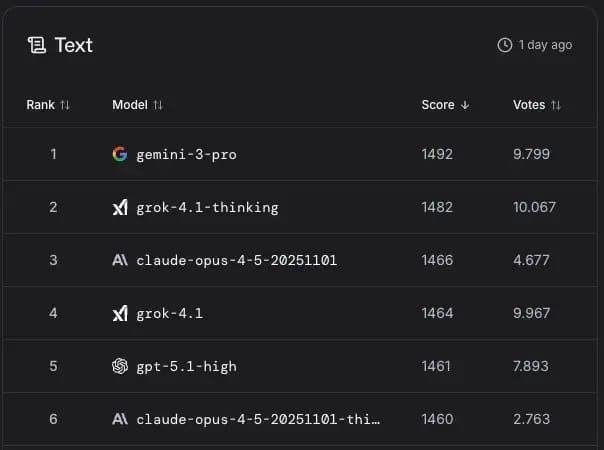The width and height of the screenshot is (604, 450).
Task: Click the OpenAI logo beside gpt-5.1-high
Action: 120,366
